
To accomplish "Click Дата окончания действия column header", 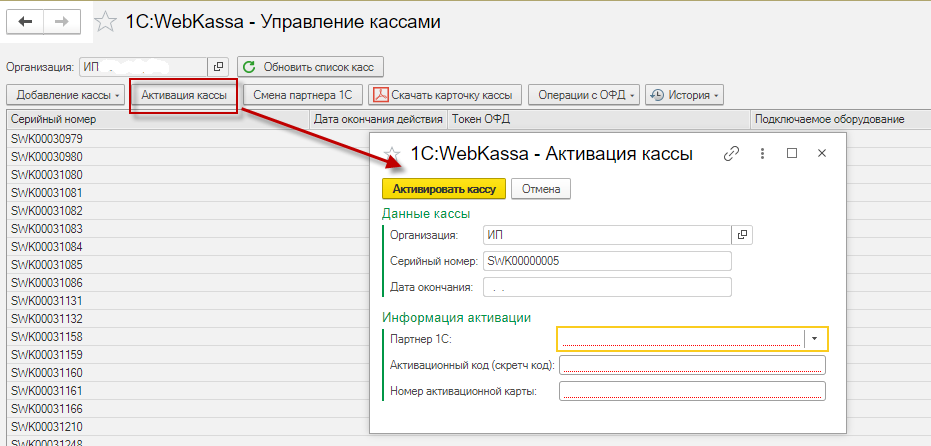I will tap(378, 119).
